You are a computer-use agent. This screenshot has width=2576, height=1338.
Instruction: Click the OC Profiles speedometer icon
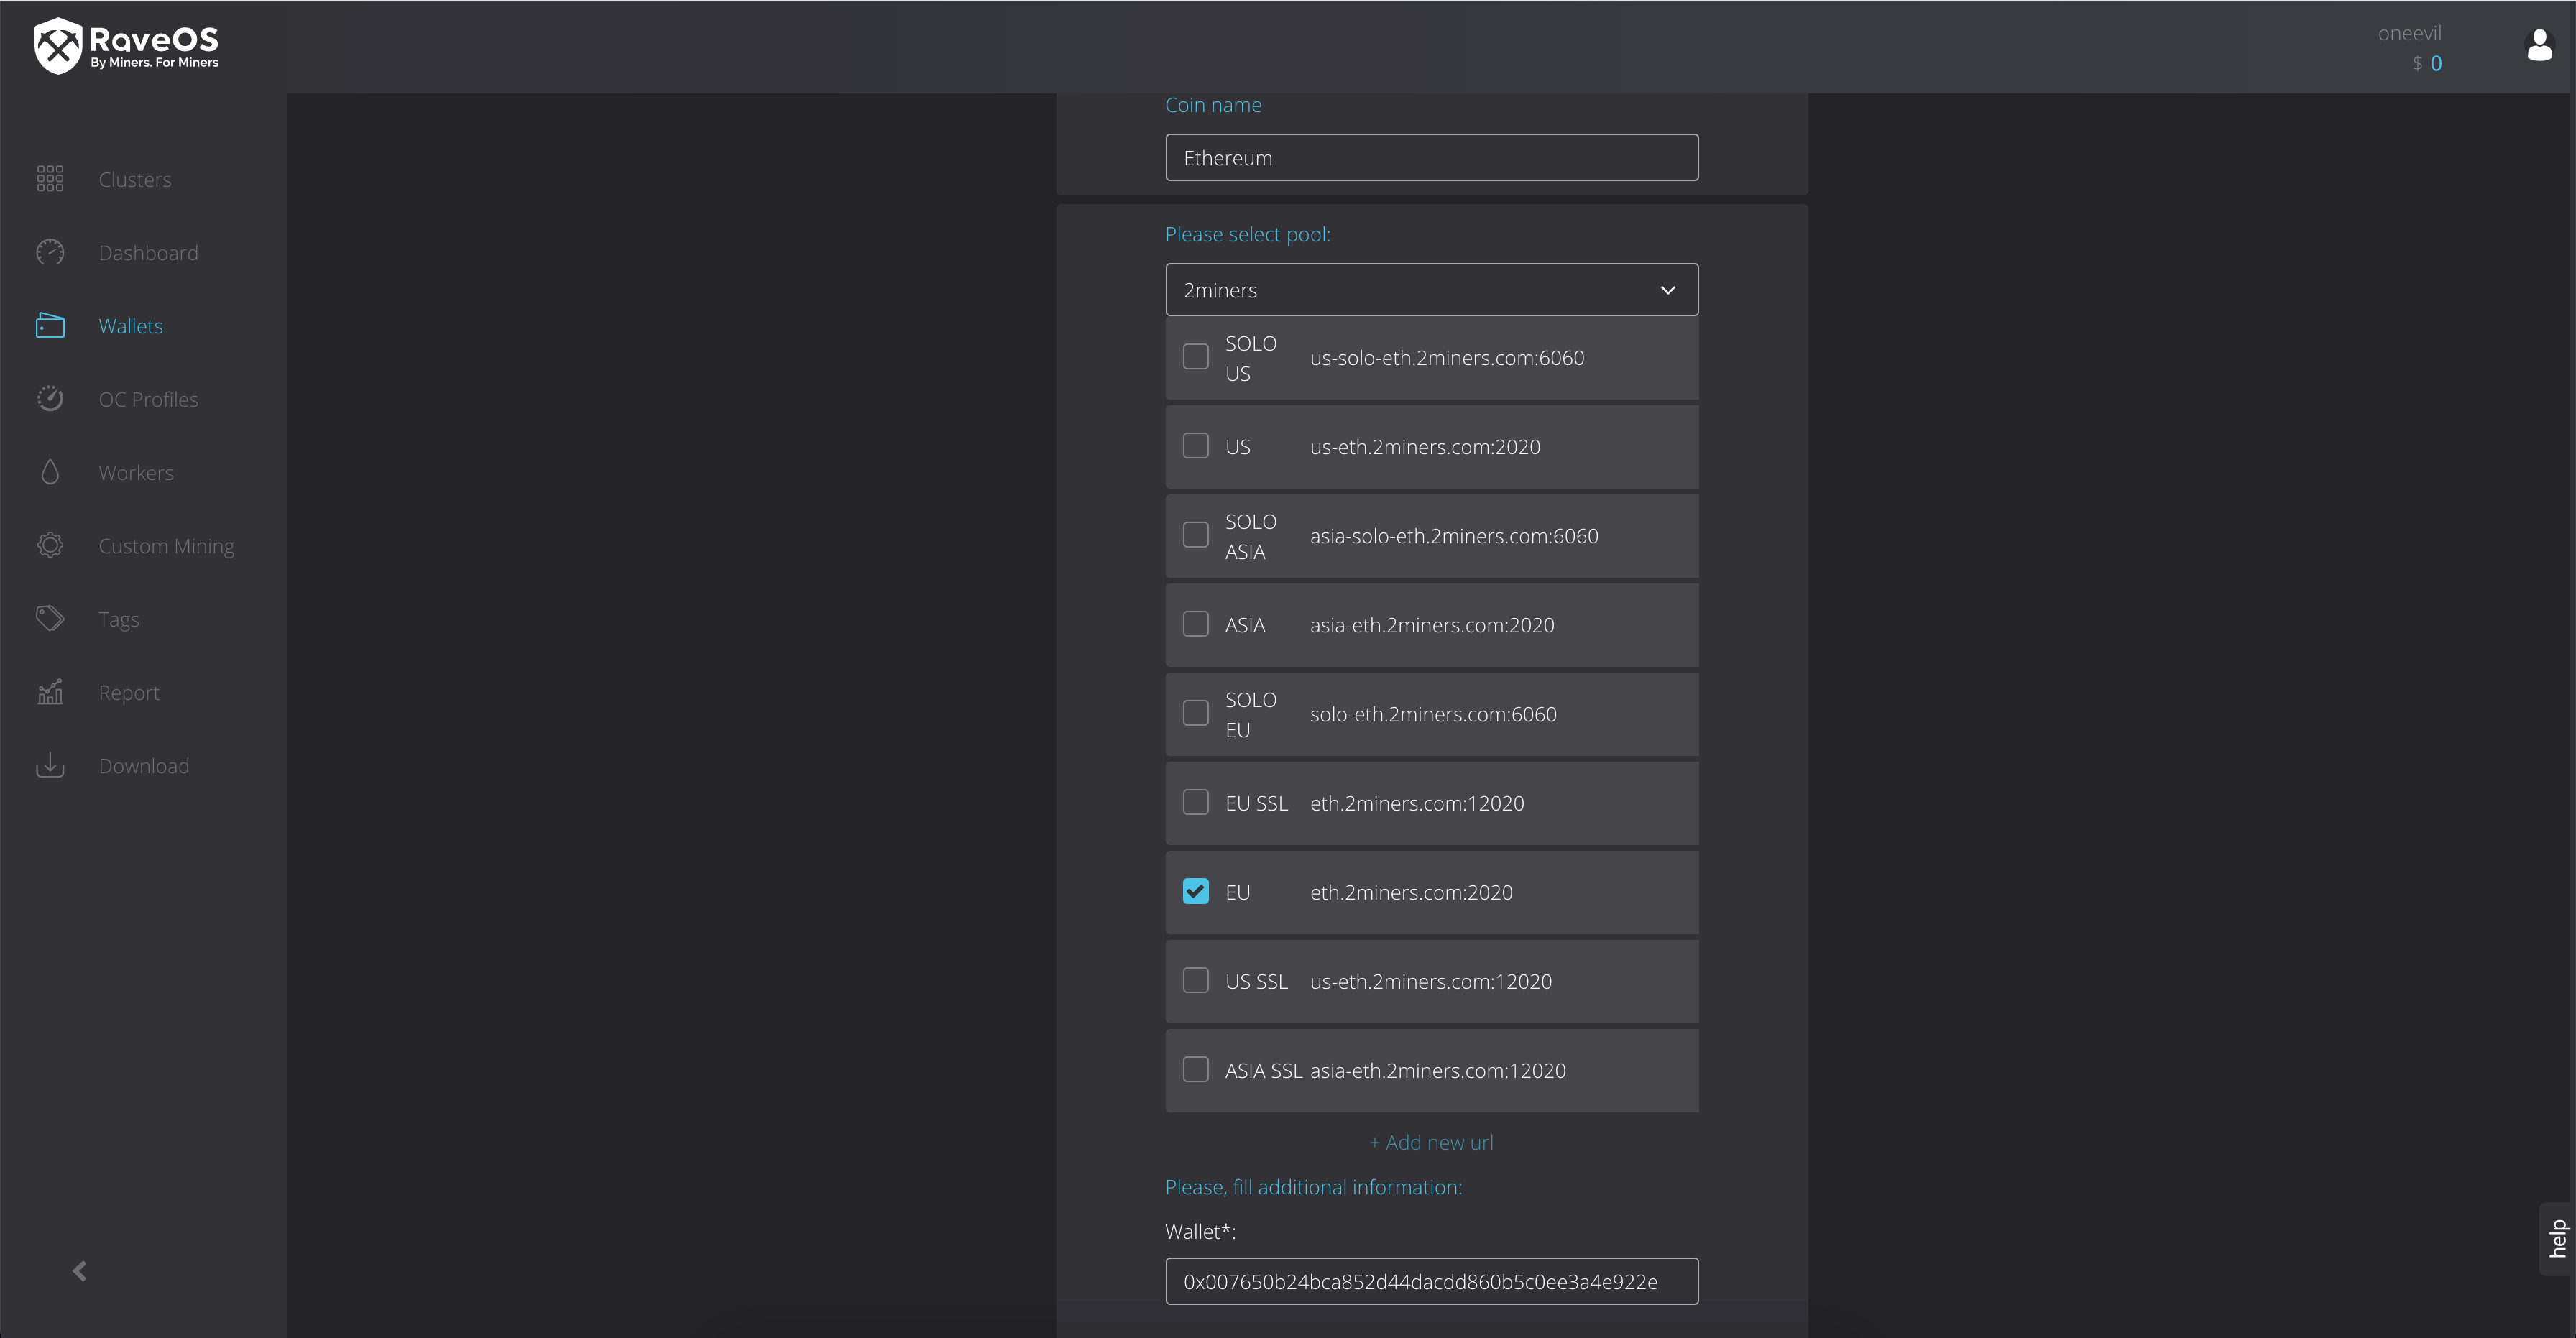tap(50, 399)
